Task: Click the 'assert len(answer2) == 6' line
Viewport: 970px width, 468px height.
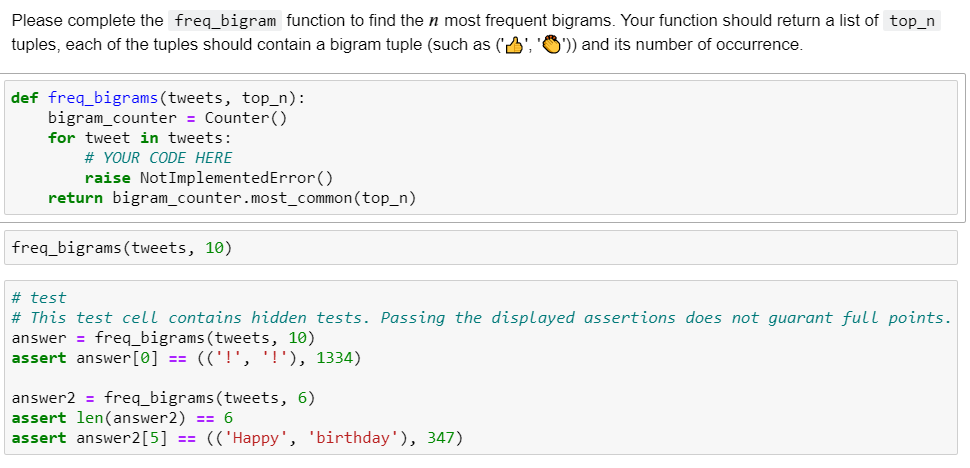Action: [122, 418]
